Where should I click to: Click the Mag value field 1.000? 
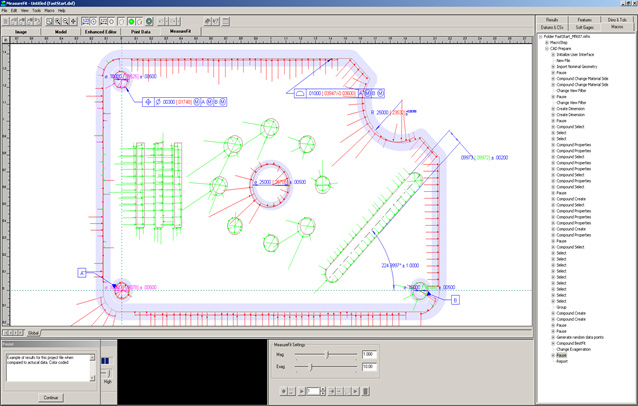point(369,354)
